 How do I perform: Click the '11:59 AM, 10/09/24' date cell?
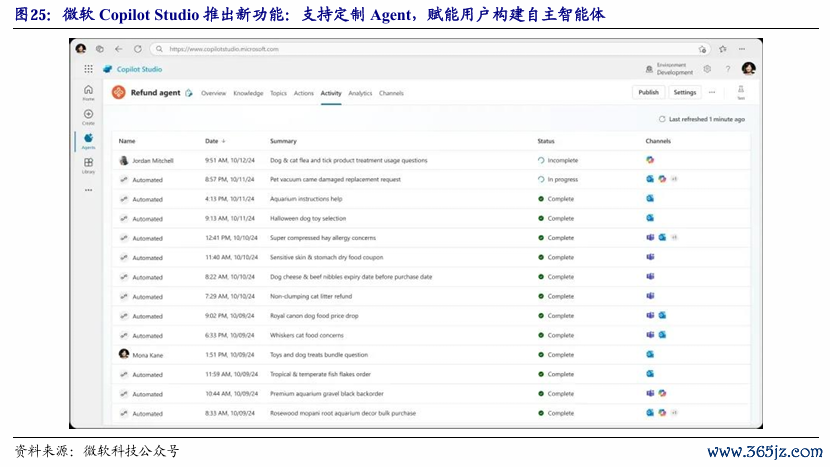[231, 374]
